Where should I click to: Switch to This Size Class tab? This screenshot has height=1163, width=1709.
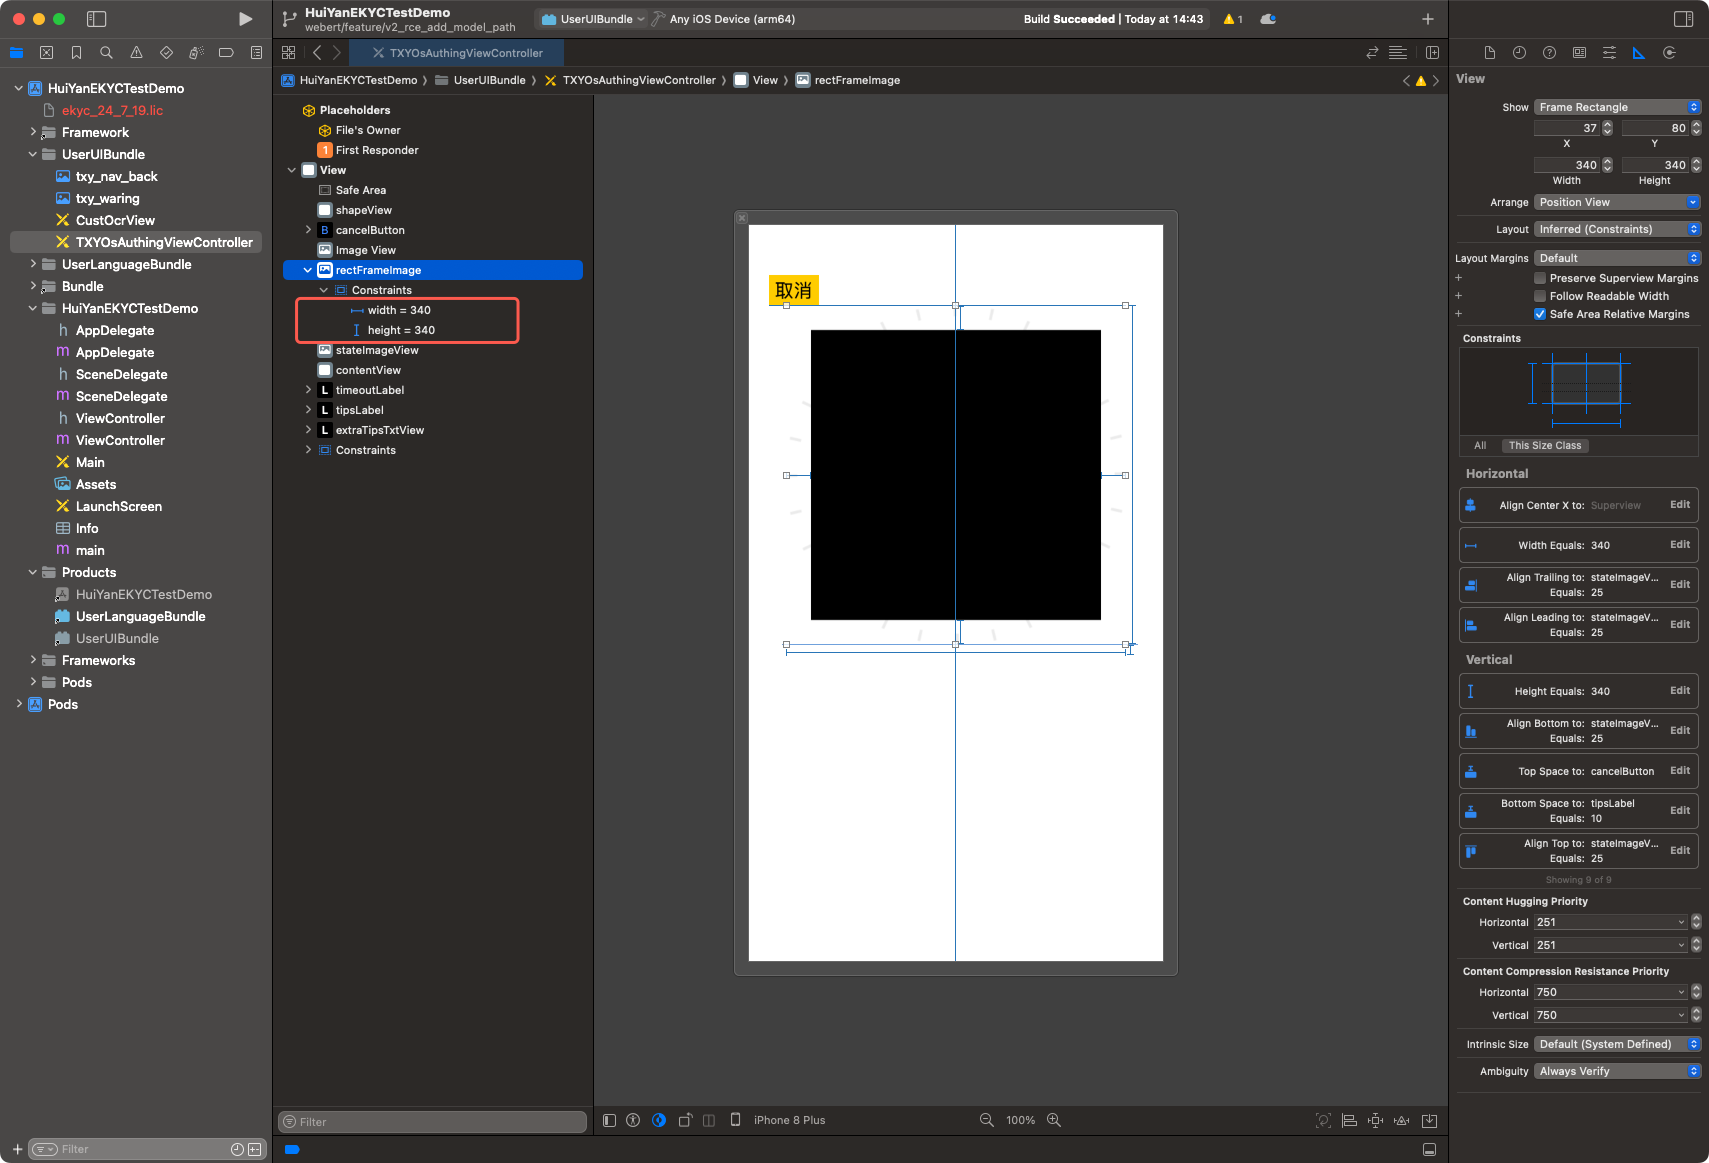pos(1544,446)
